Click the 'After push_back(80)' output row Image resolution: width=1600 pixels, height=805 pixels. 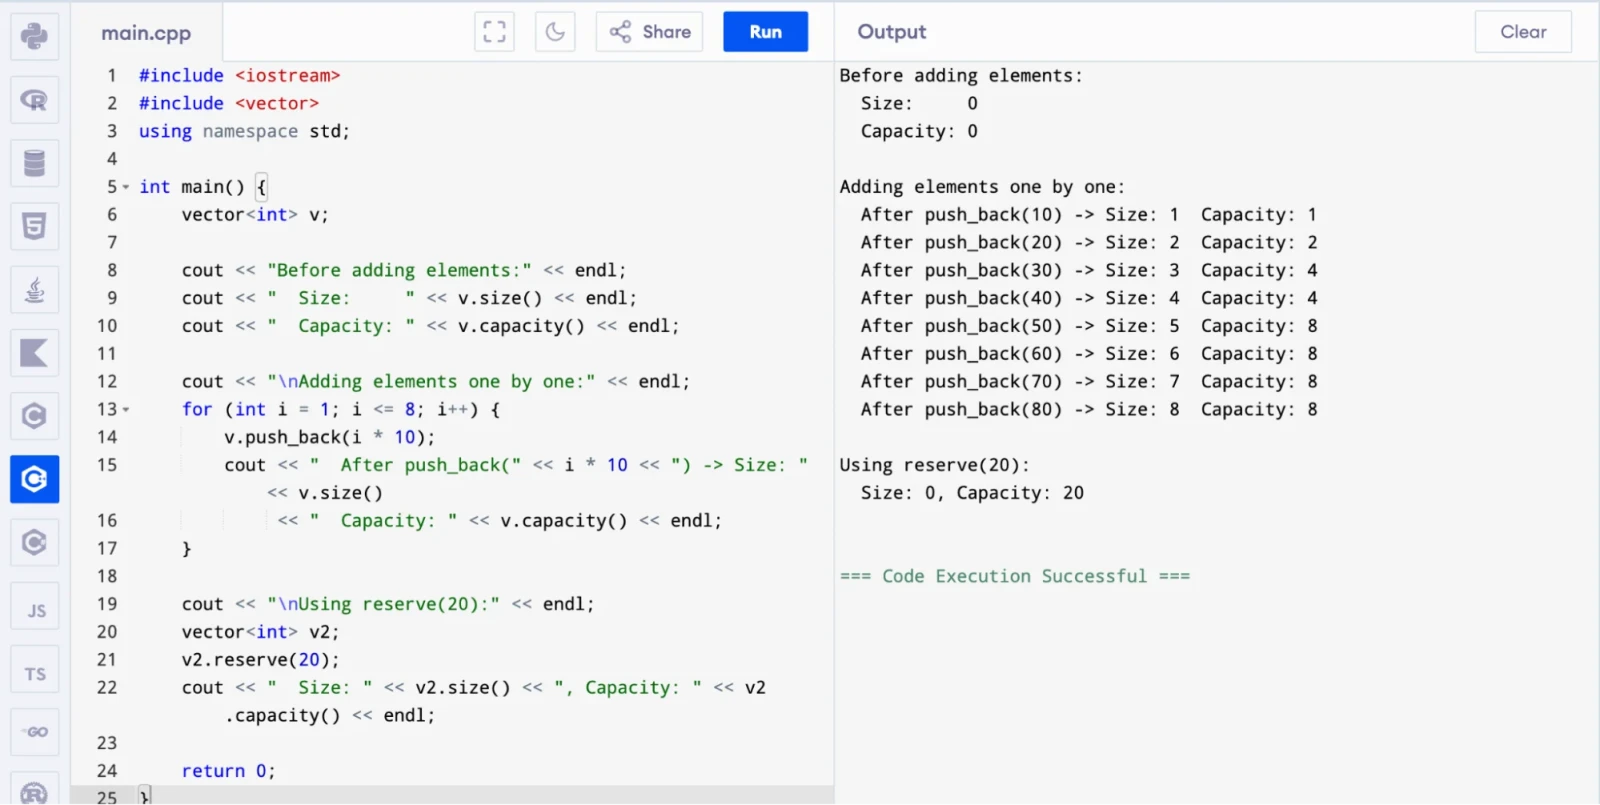tap(1089, 410)
